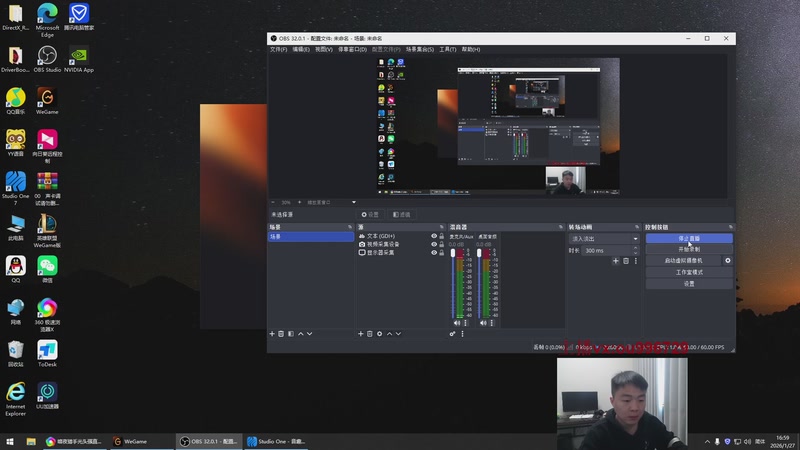Open the Help menu in OBS
Viewport: 800px width, 450px height.
(471, 49)
